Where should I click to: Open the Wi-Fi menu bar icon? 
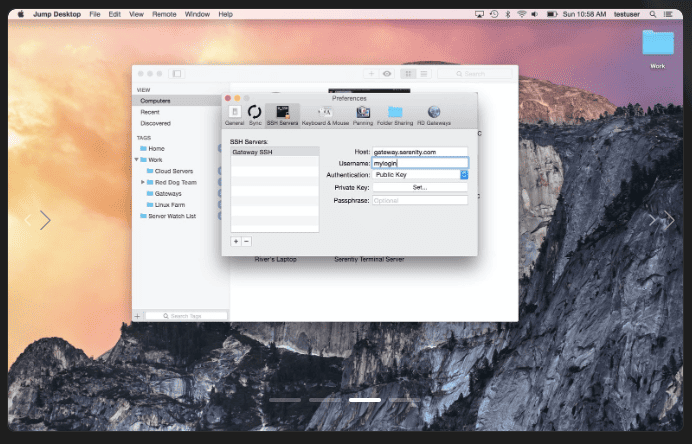pyautogui.click(x=522, y=14)
